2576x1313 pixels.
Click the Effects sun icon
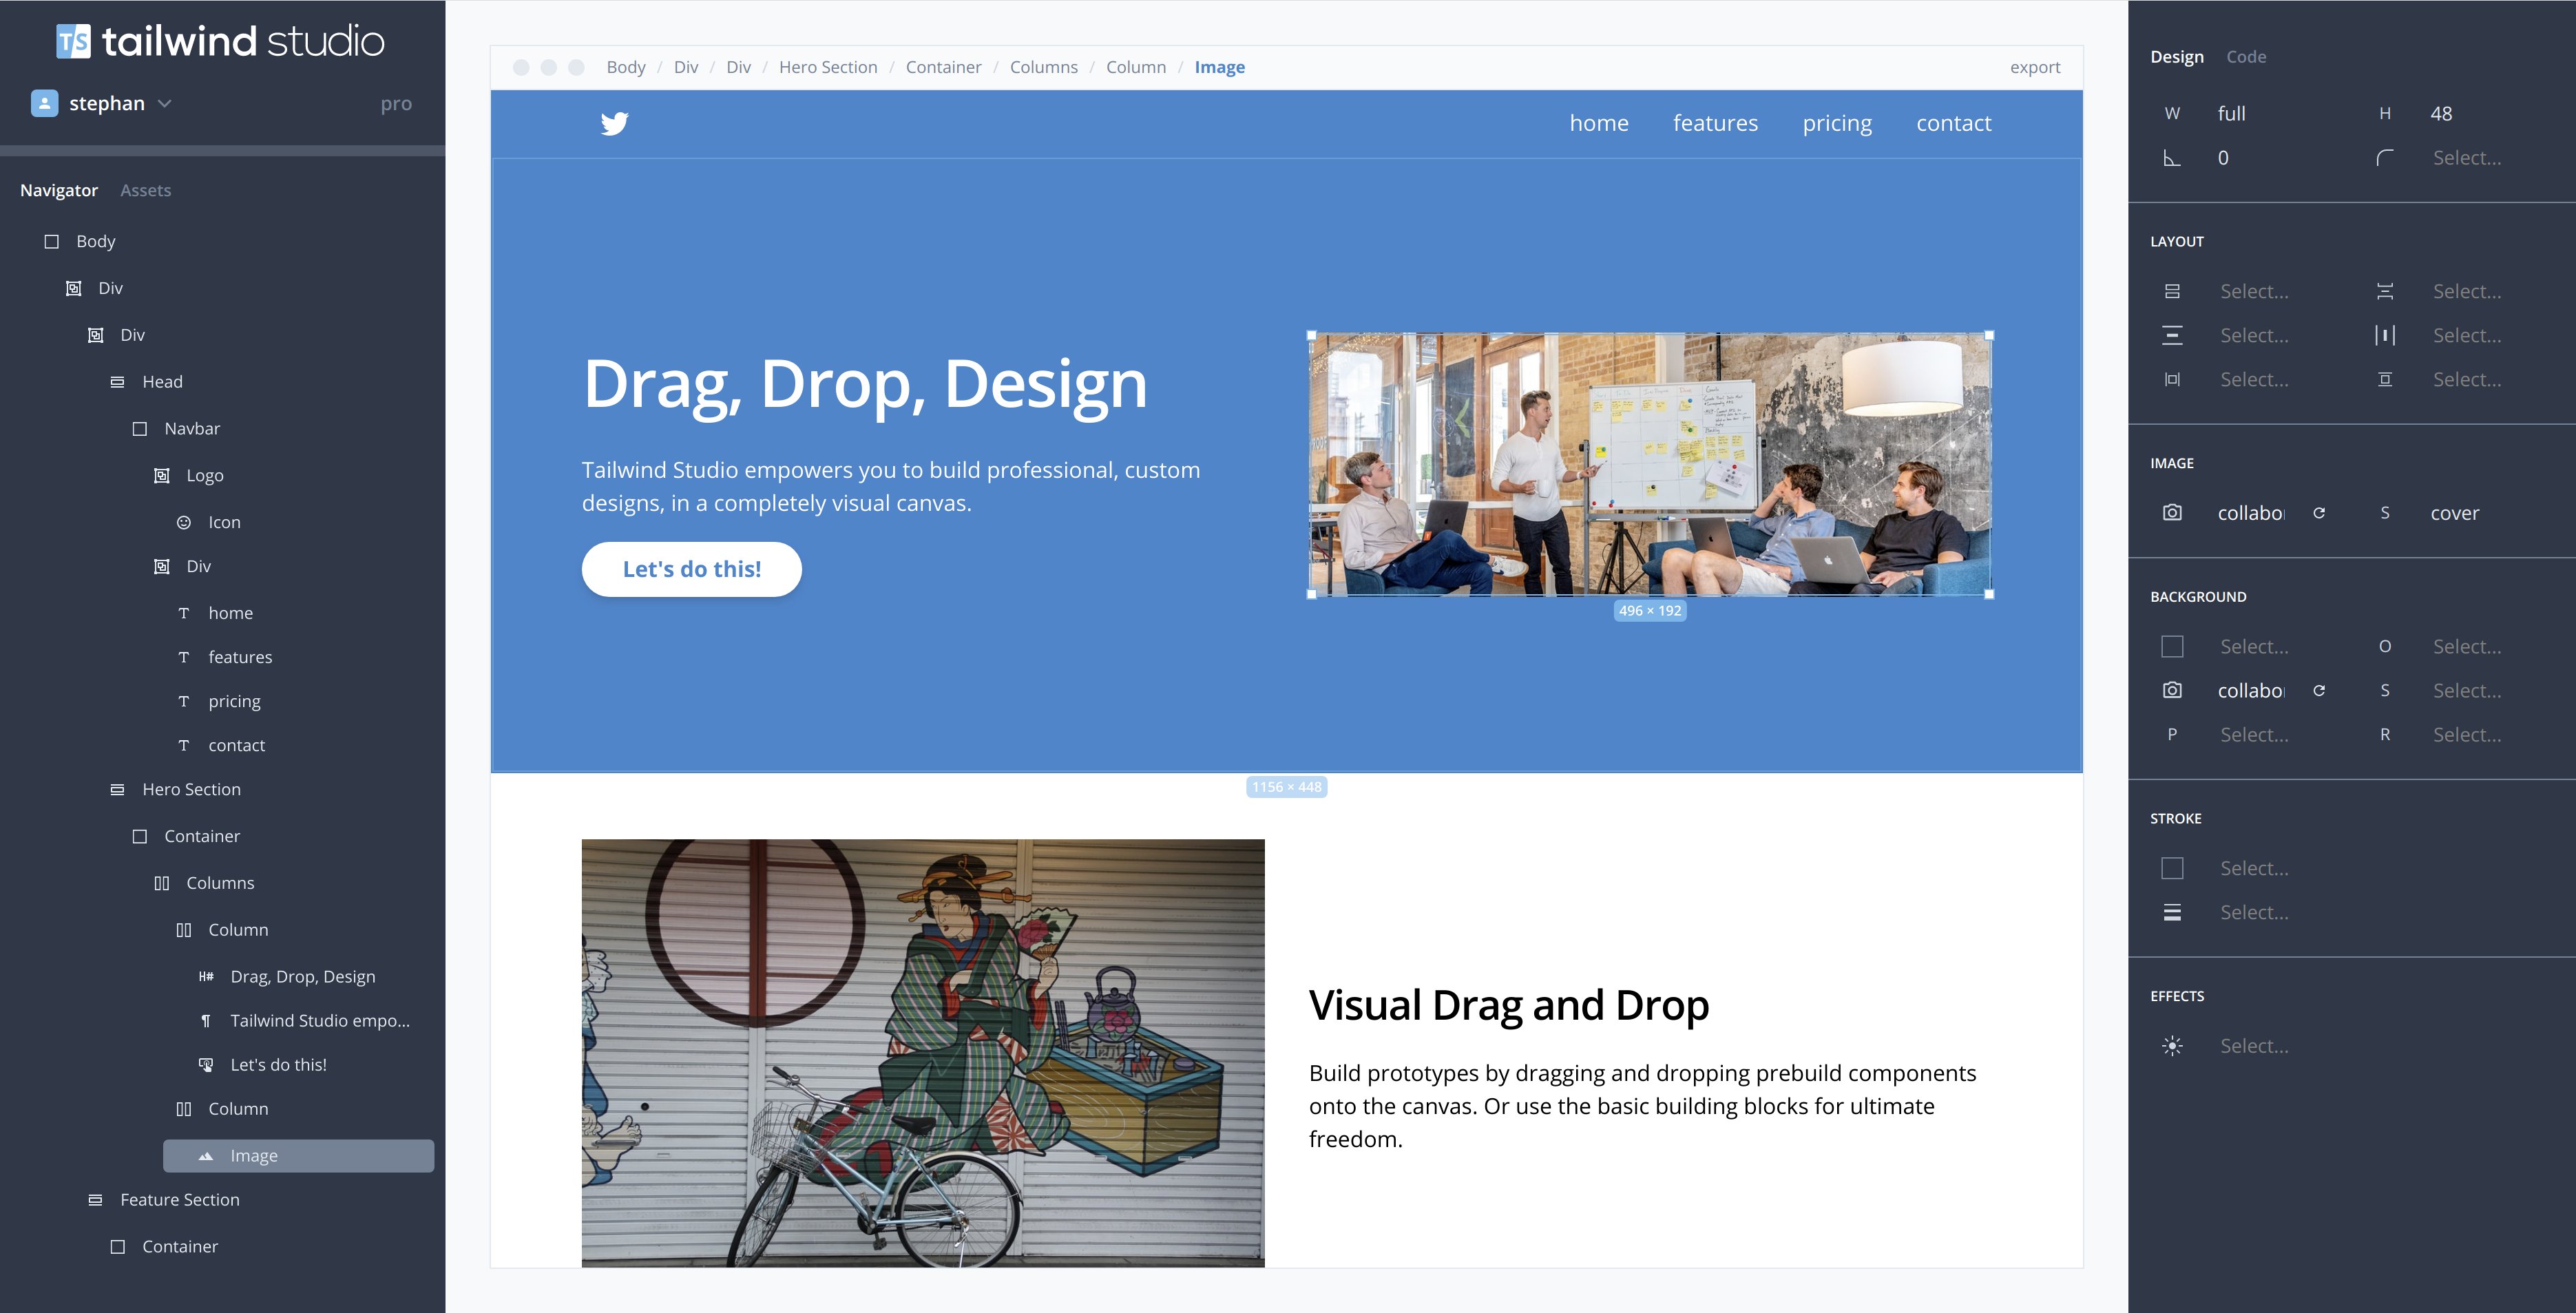(x=2172, y=1046)
